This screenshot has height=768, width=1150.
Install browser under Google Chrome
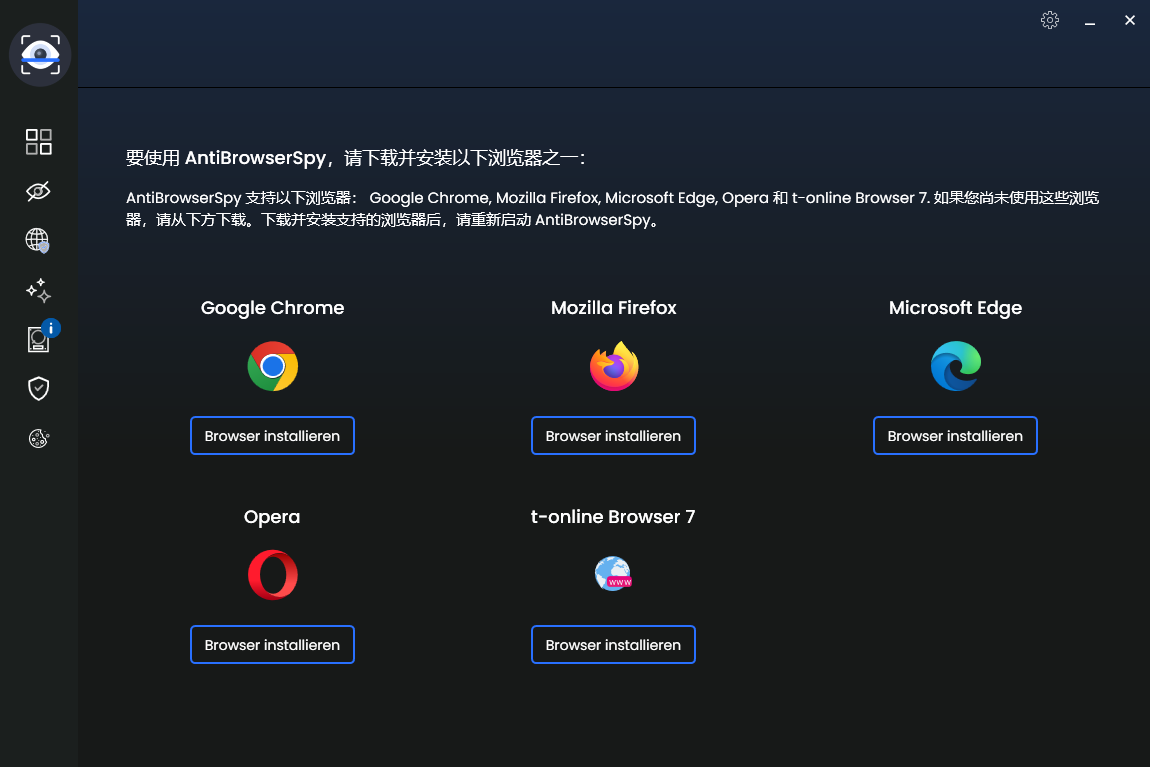[x=272, y=436]
